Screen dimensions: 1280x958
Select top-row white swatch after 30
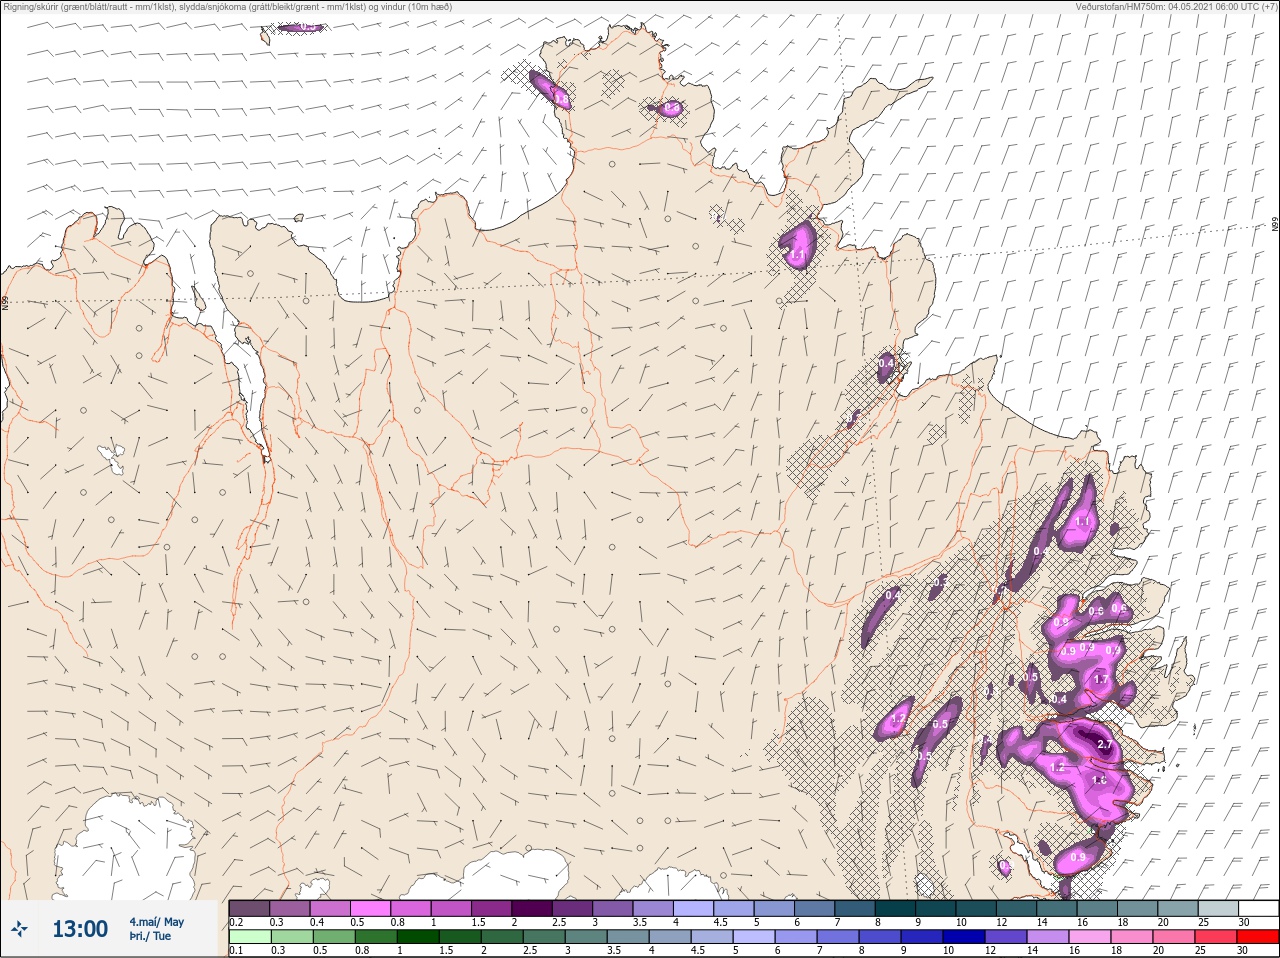(1259, 908)
